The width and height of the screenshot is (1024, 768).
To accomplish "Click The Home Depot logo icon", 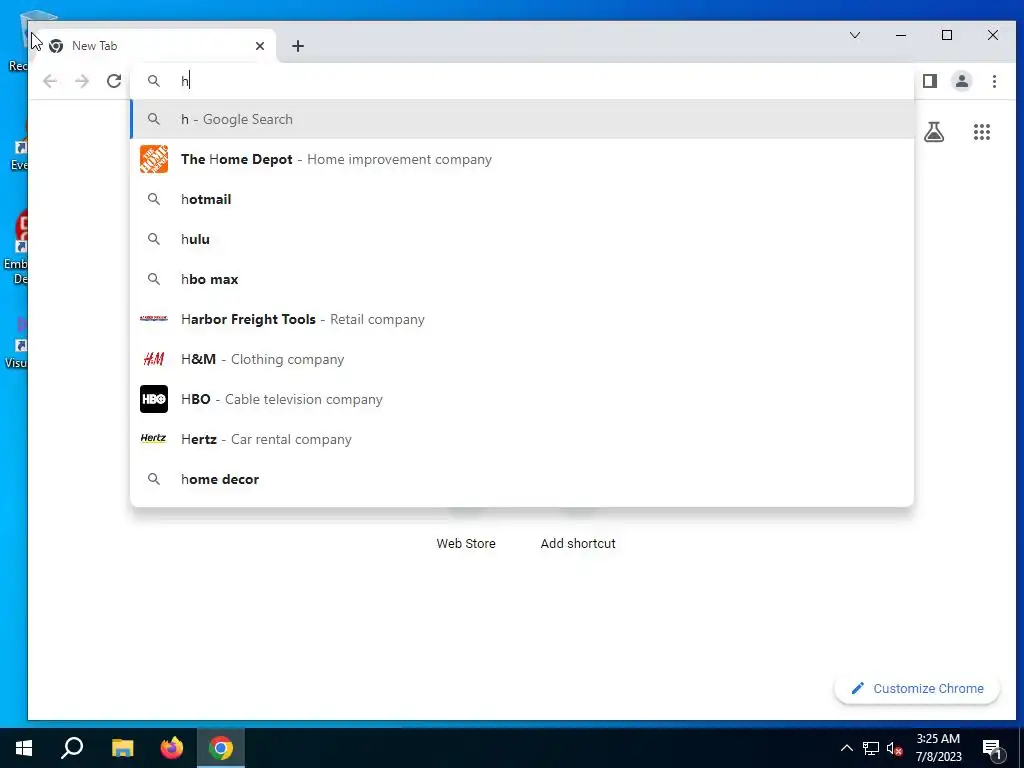I will pos(154,159).
